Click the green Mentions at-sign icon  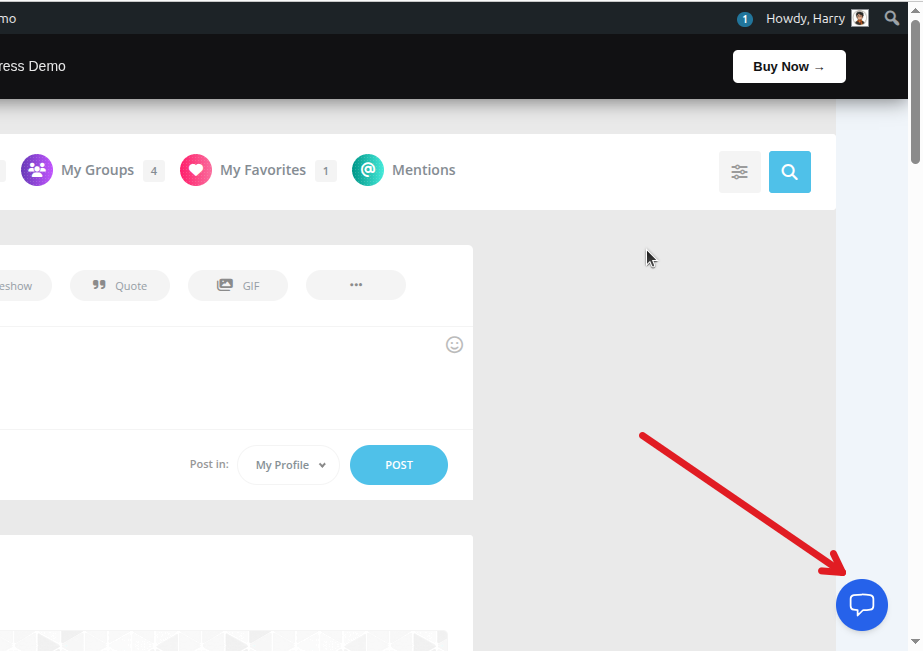coord(368,170)
